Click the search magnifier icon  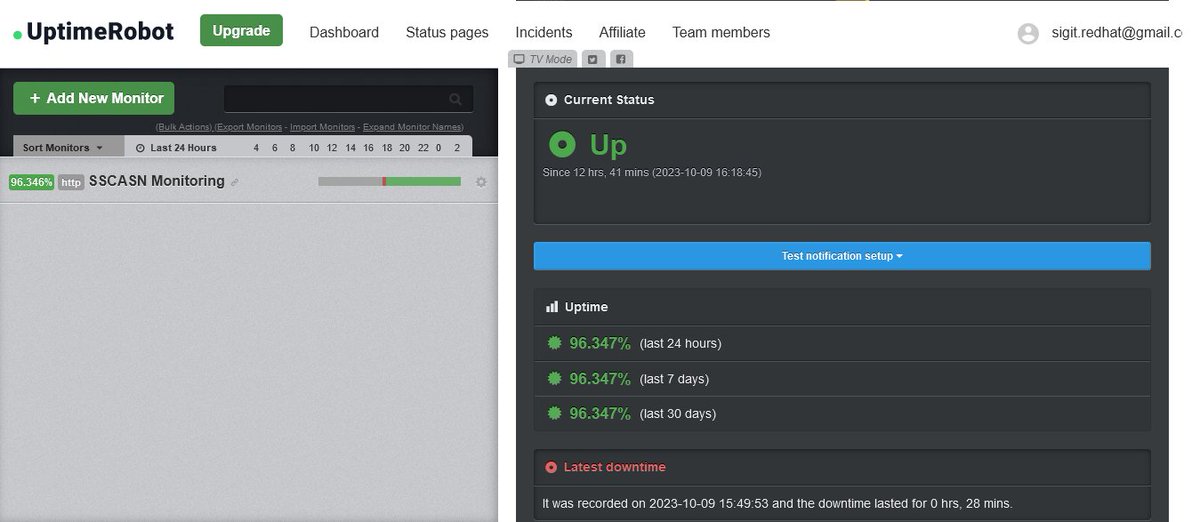[456, 99]
